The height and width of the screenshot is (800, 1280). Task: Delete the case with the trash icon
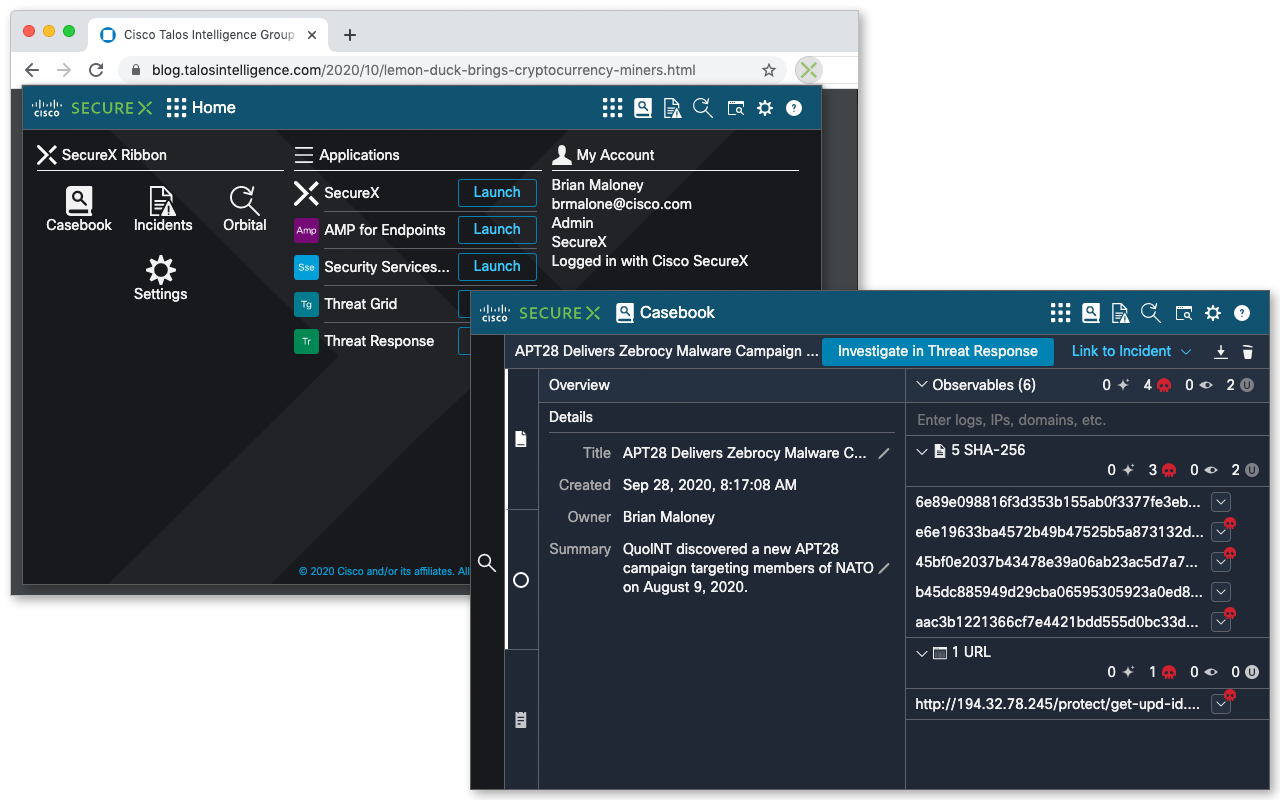[x=1247, y=352]
